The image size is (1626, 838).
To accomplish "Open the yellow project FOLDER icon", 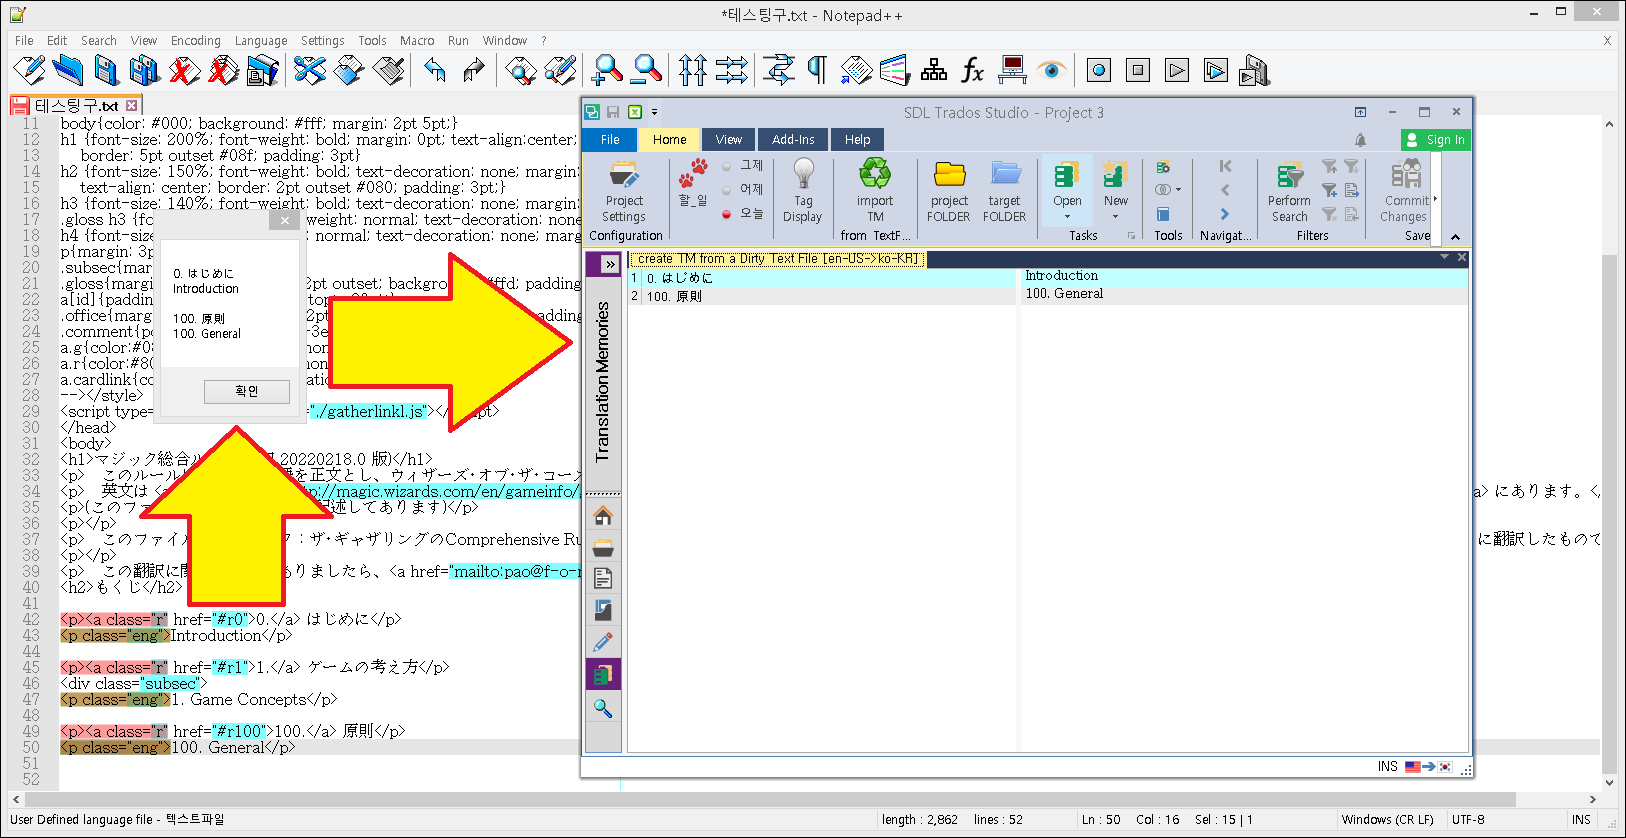I will [949, 175].
